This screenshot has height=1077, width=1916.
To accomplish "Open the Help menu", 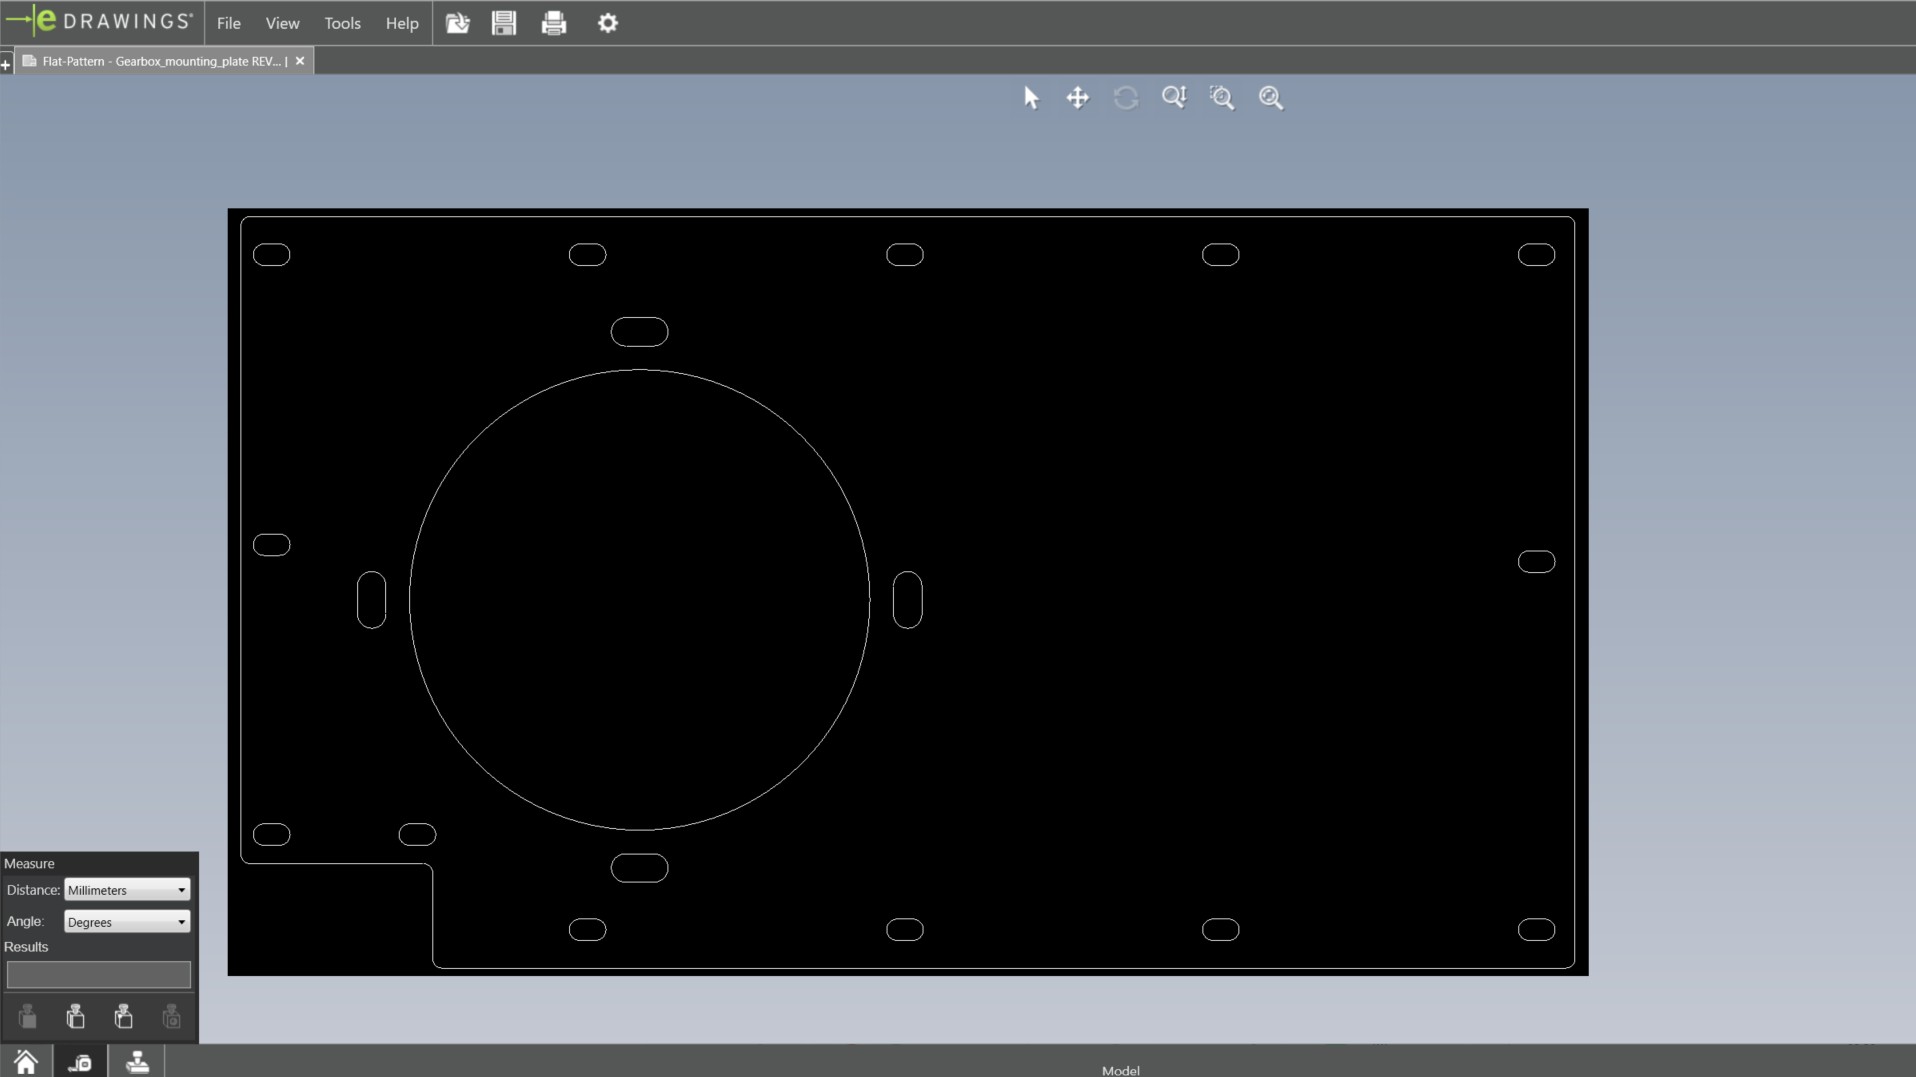I will (402, 23).
